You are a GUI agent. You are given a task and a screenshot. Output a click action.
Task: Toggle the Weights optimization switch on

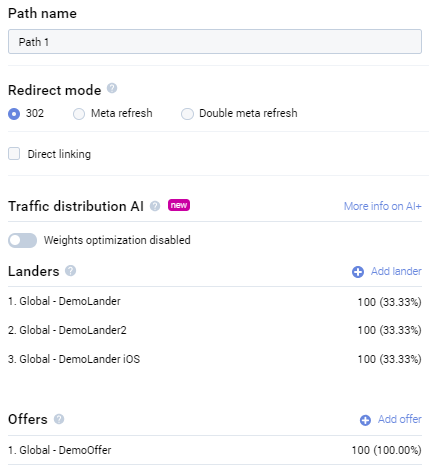22,240
